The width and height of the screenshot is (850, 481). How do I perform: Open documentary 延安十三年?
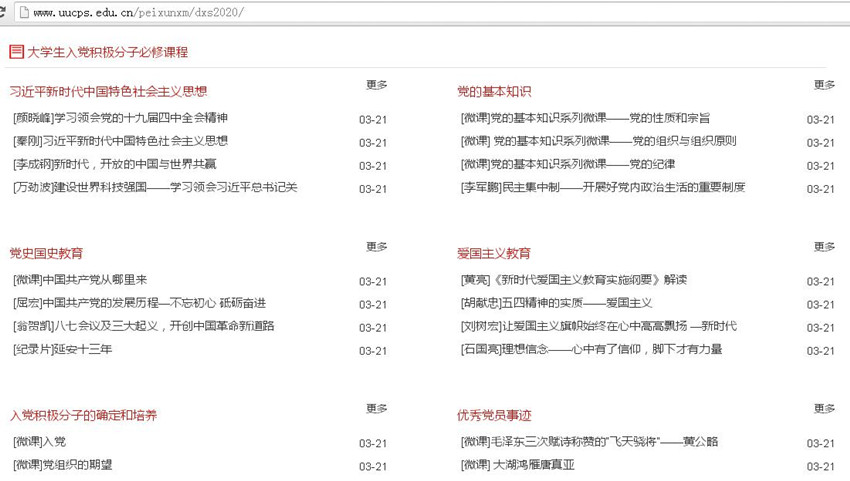63,350
